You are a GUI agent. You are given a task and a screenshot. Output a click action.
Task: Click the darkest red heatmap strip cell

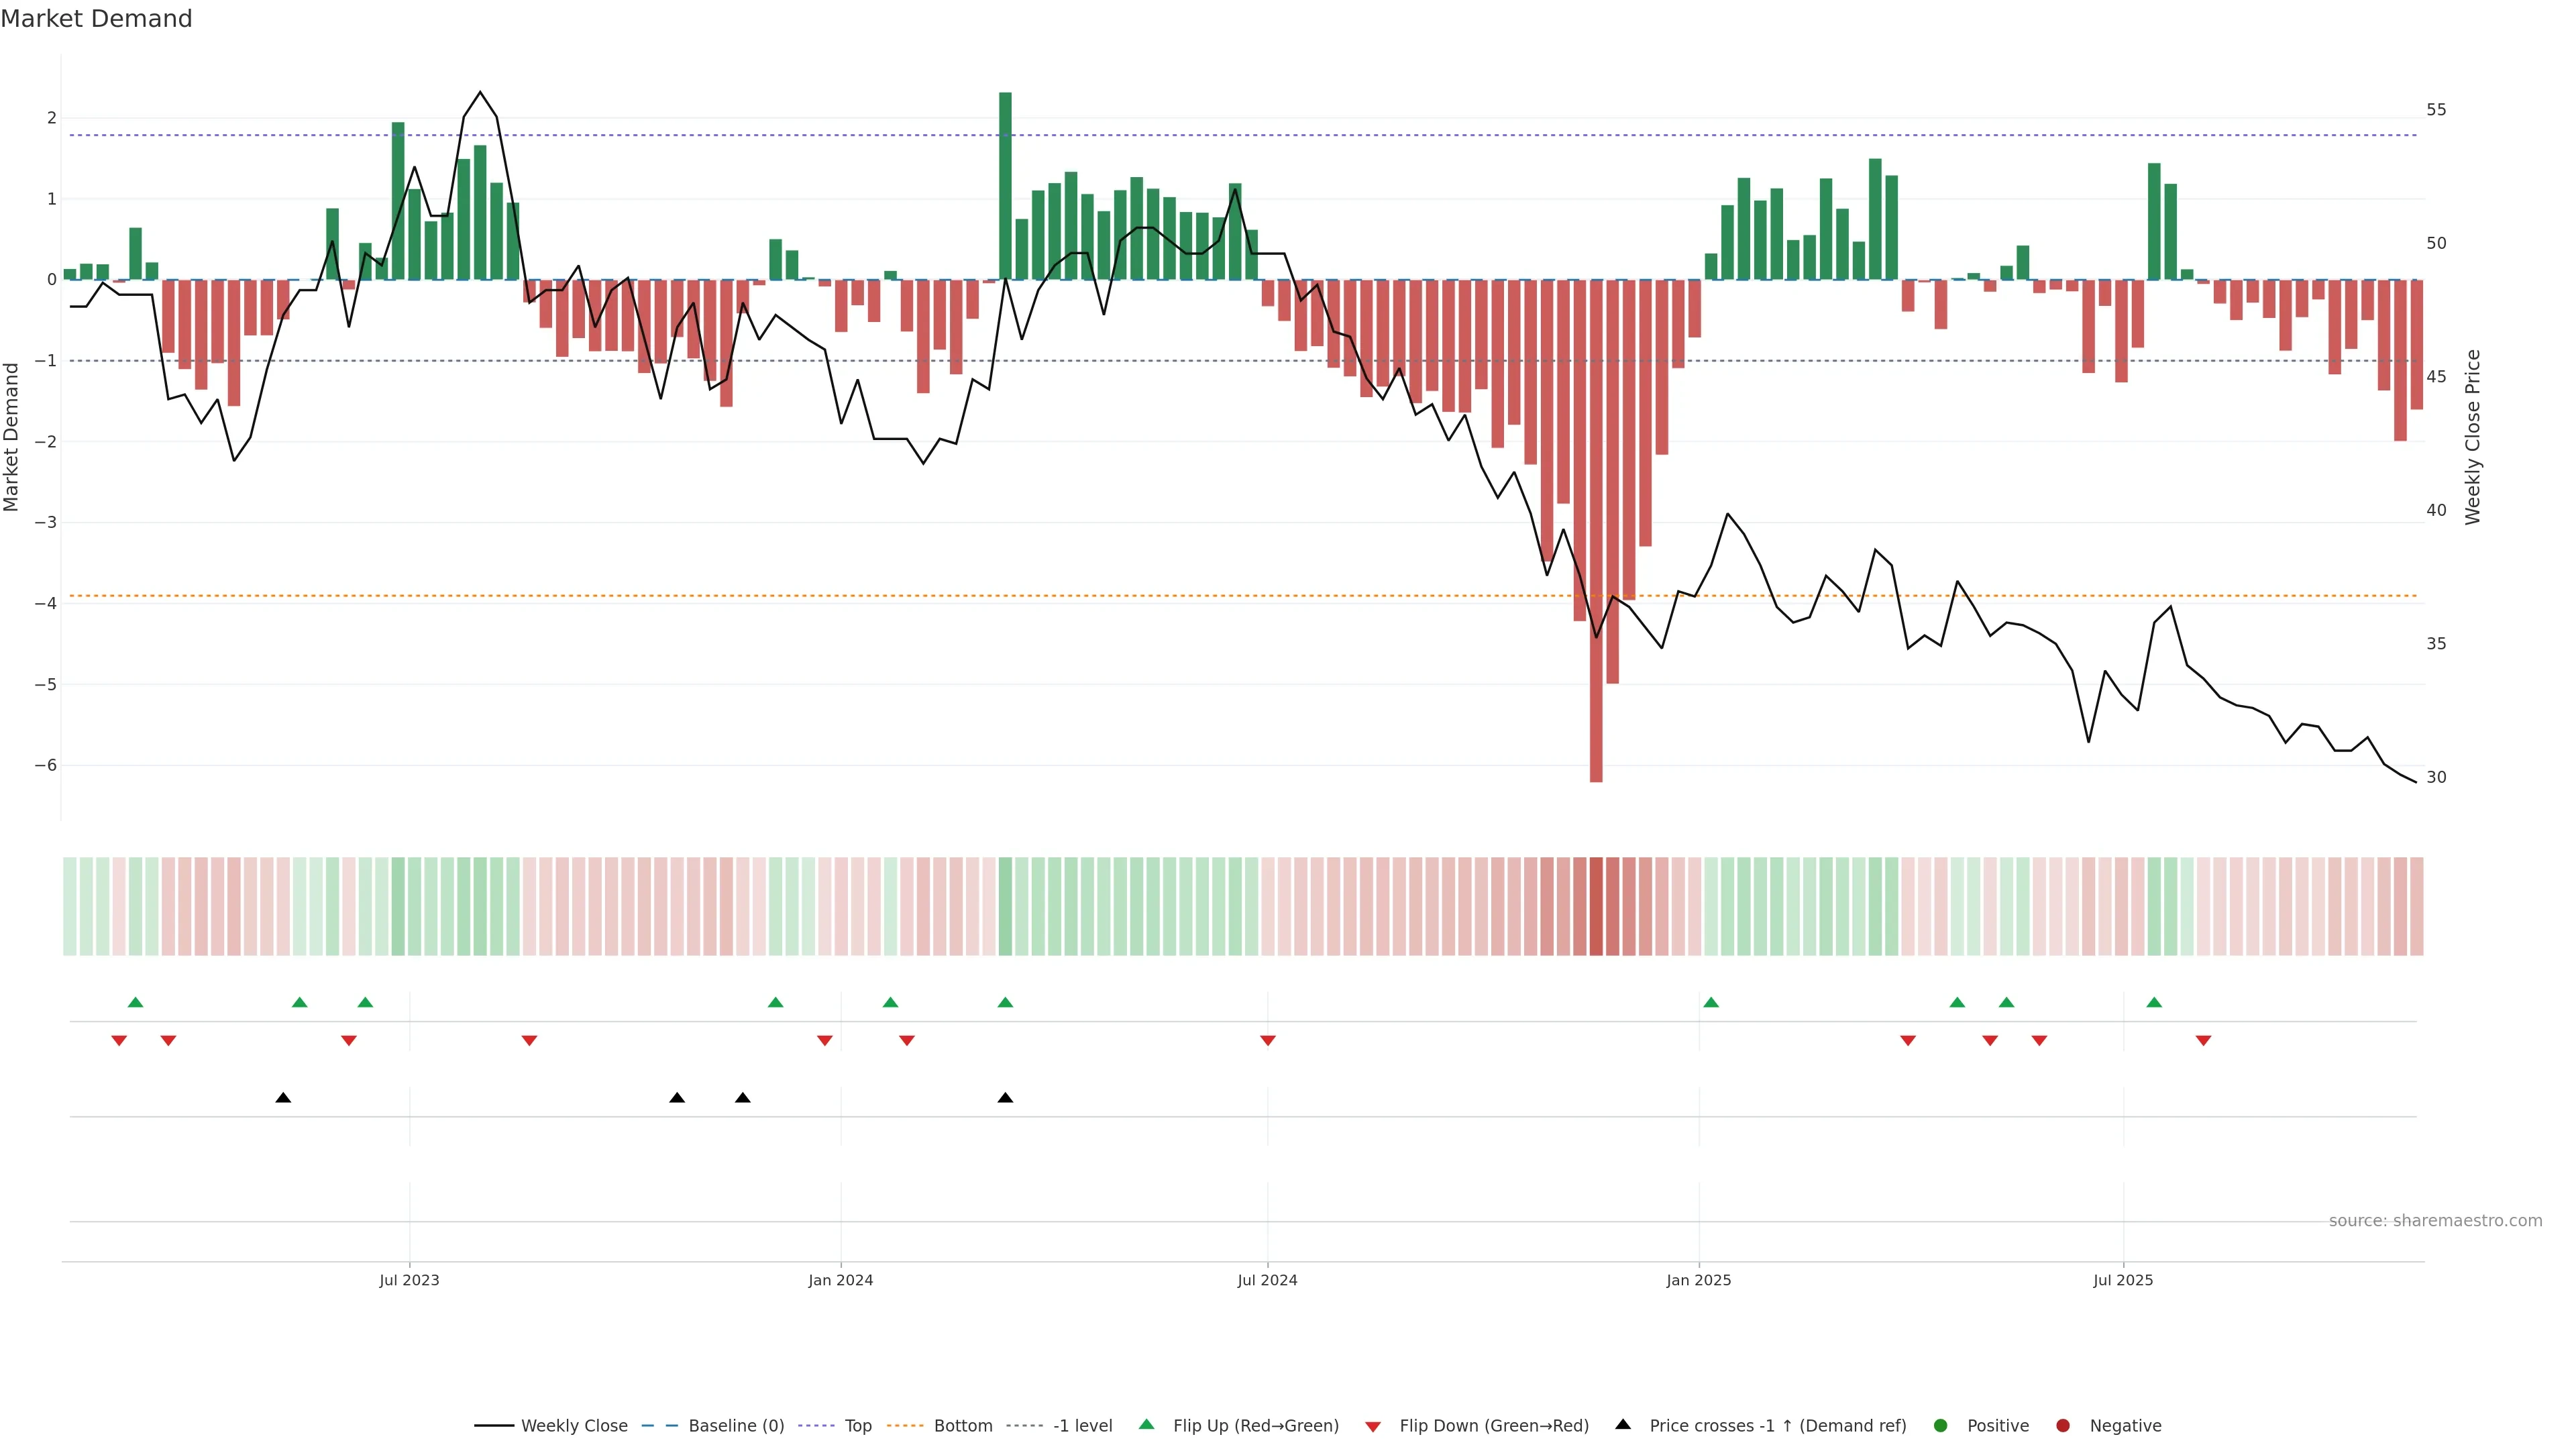pyautogui.click(x=1596, y=906)
